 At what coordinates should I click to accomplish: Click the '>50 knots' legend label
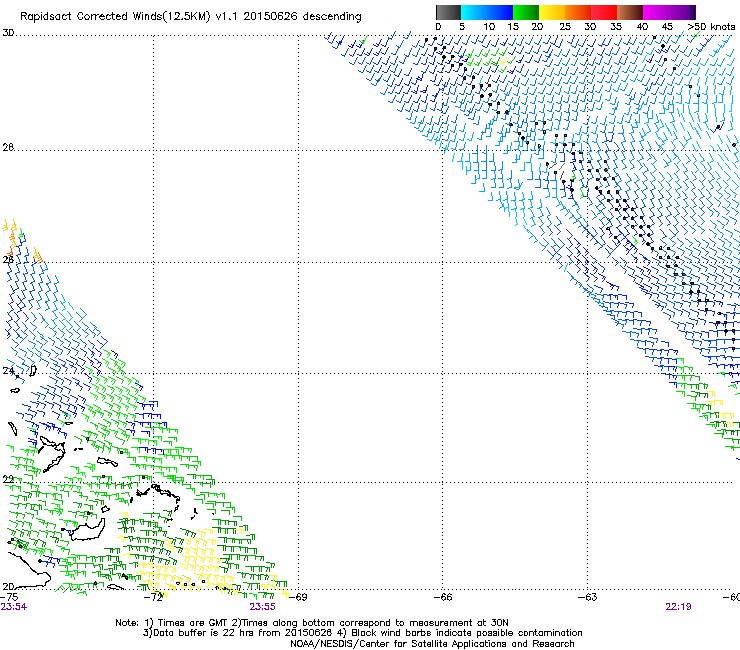click(711, 27)
